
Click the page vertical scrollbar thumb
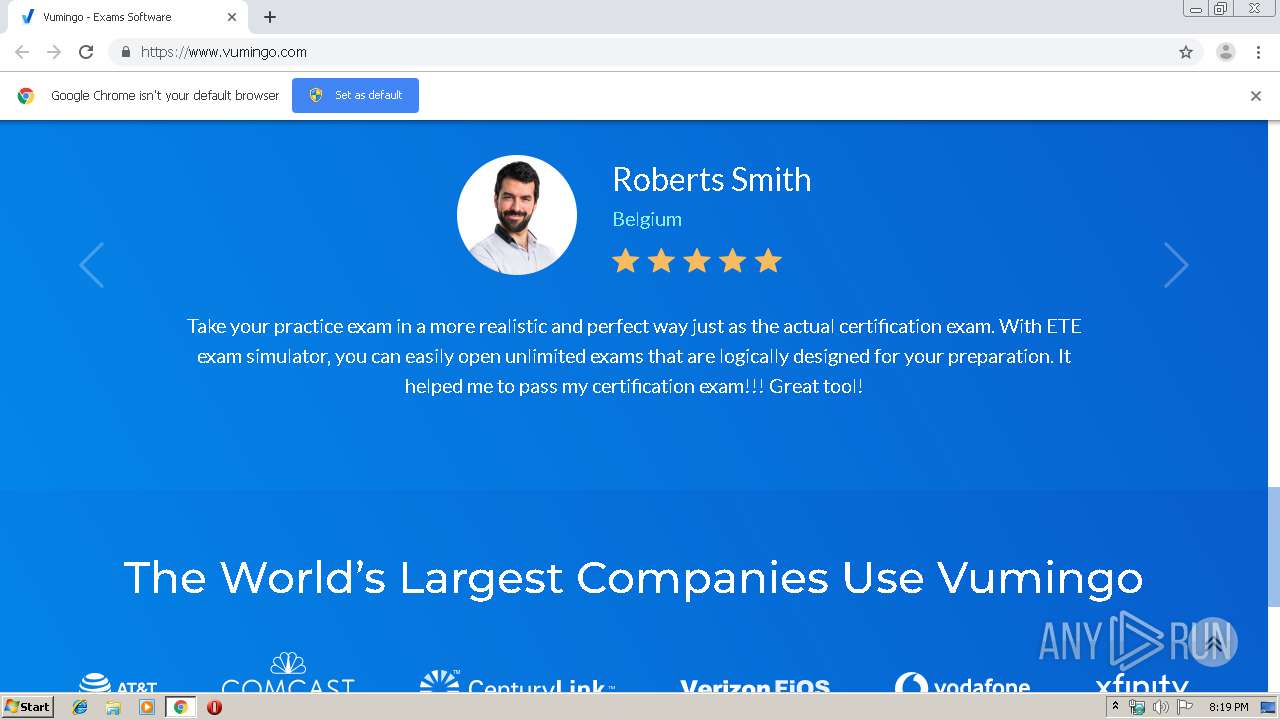(1273, 547)
